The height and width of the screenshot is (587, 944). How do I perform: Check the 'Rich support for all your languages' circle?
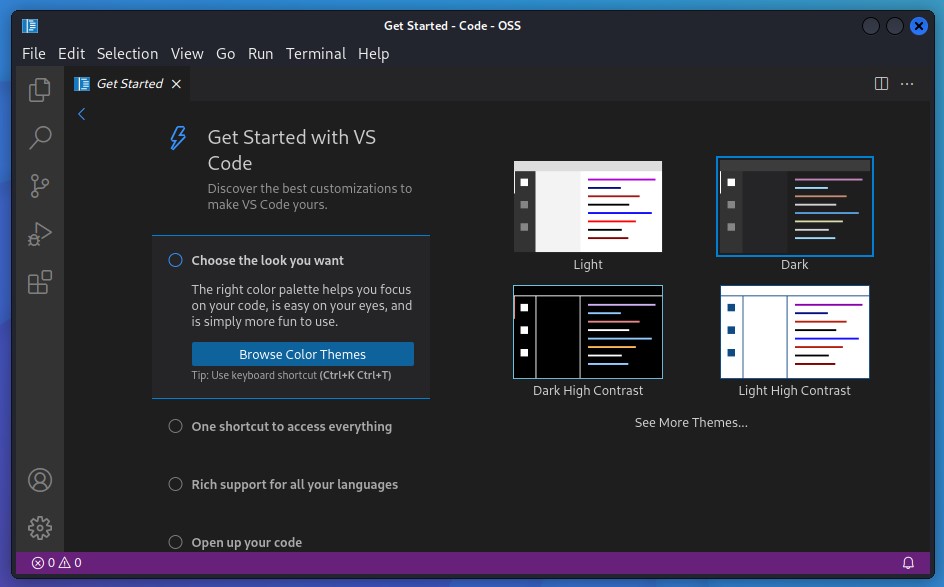pyautogui.click(x=175, y=484)
